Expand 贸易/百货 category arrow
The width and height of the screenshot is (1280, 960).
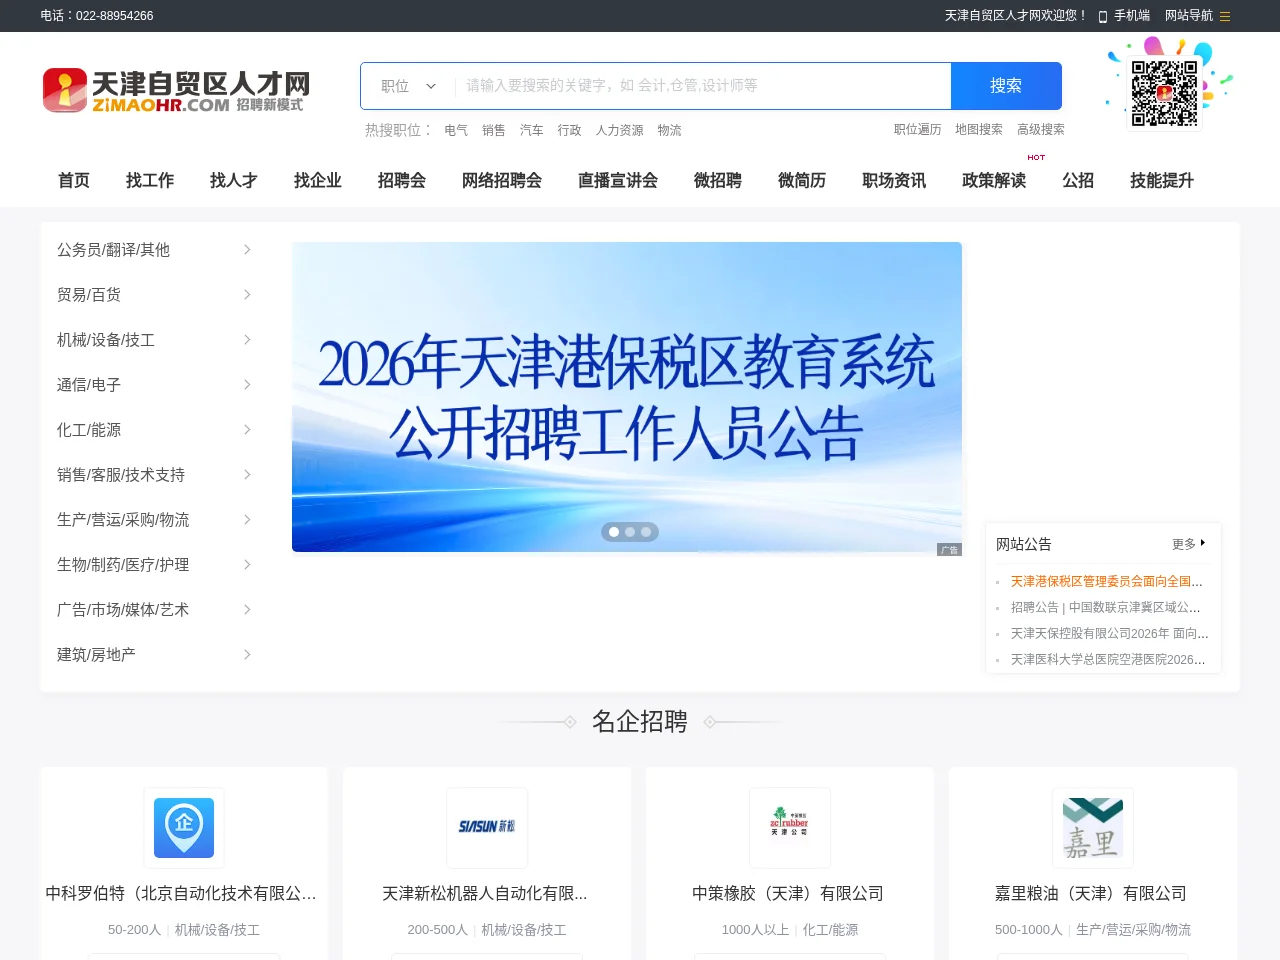click(x=247, y=295)
